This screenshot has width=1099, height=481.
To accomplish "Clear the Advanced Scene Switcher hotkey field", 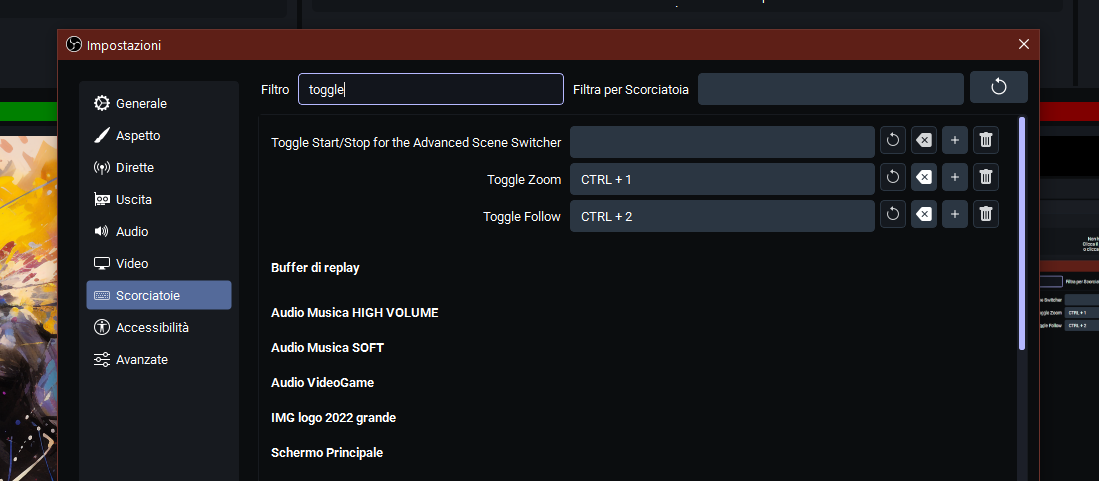I will point(924,142).
